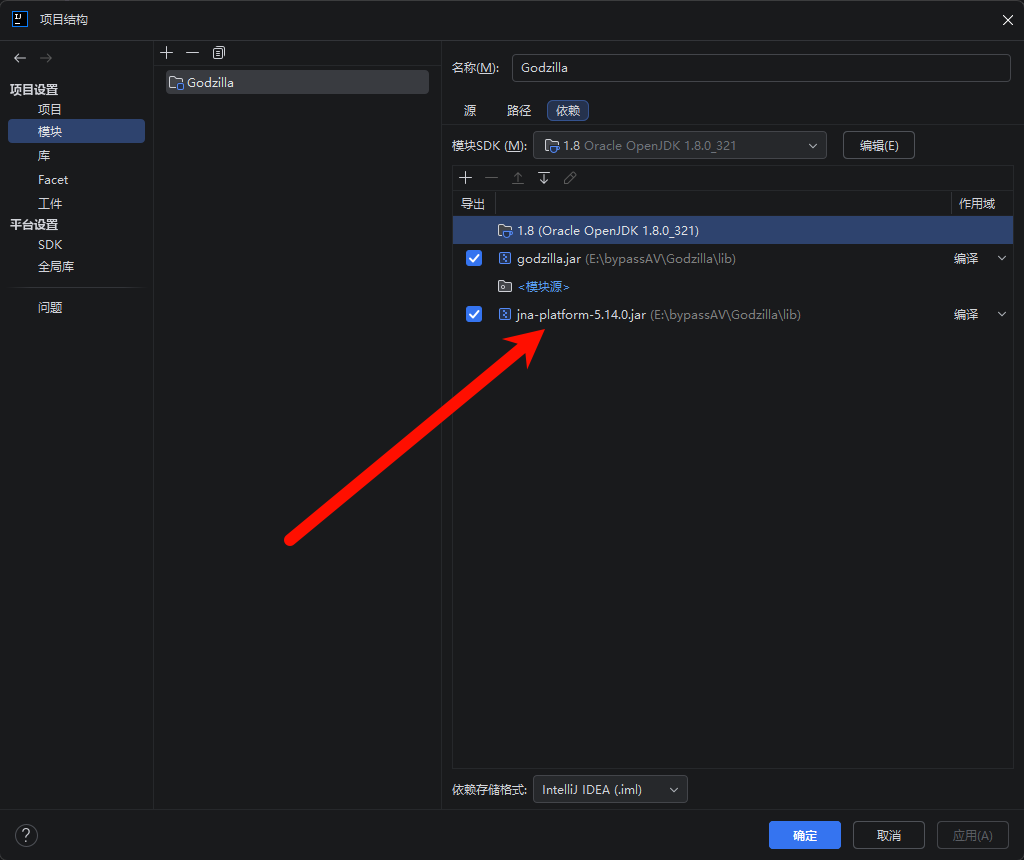Select the <模块源> row
The image size is (1024, 860).
point(733,286)
